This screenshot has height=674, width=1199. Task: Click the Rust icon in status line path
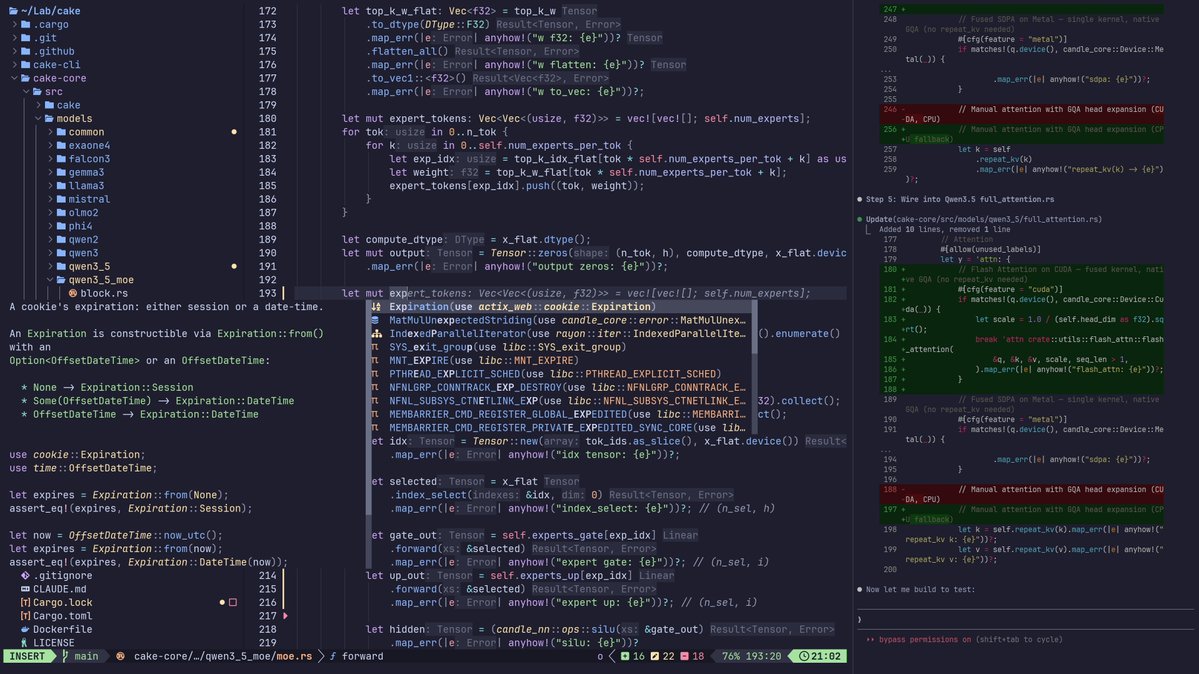click(x=120, y=656)
